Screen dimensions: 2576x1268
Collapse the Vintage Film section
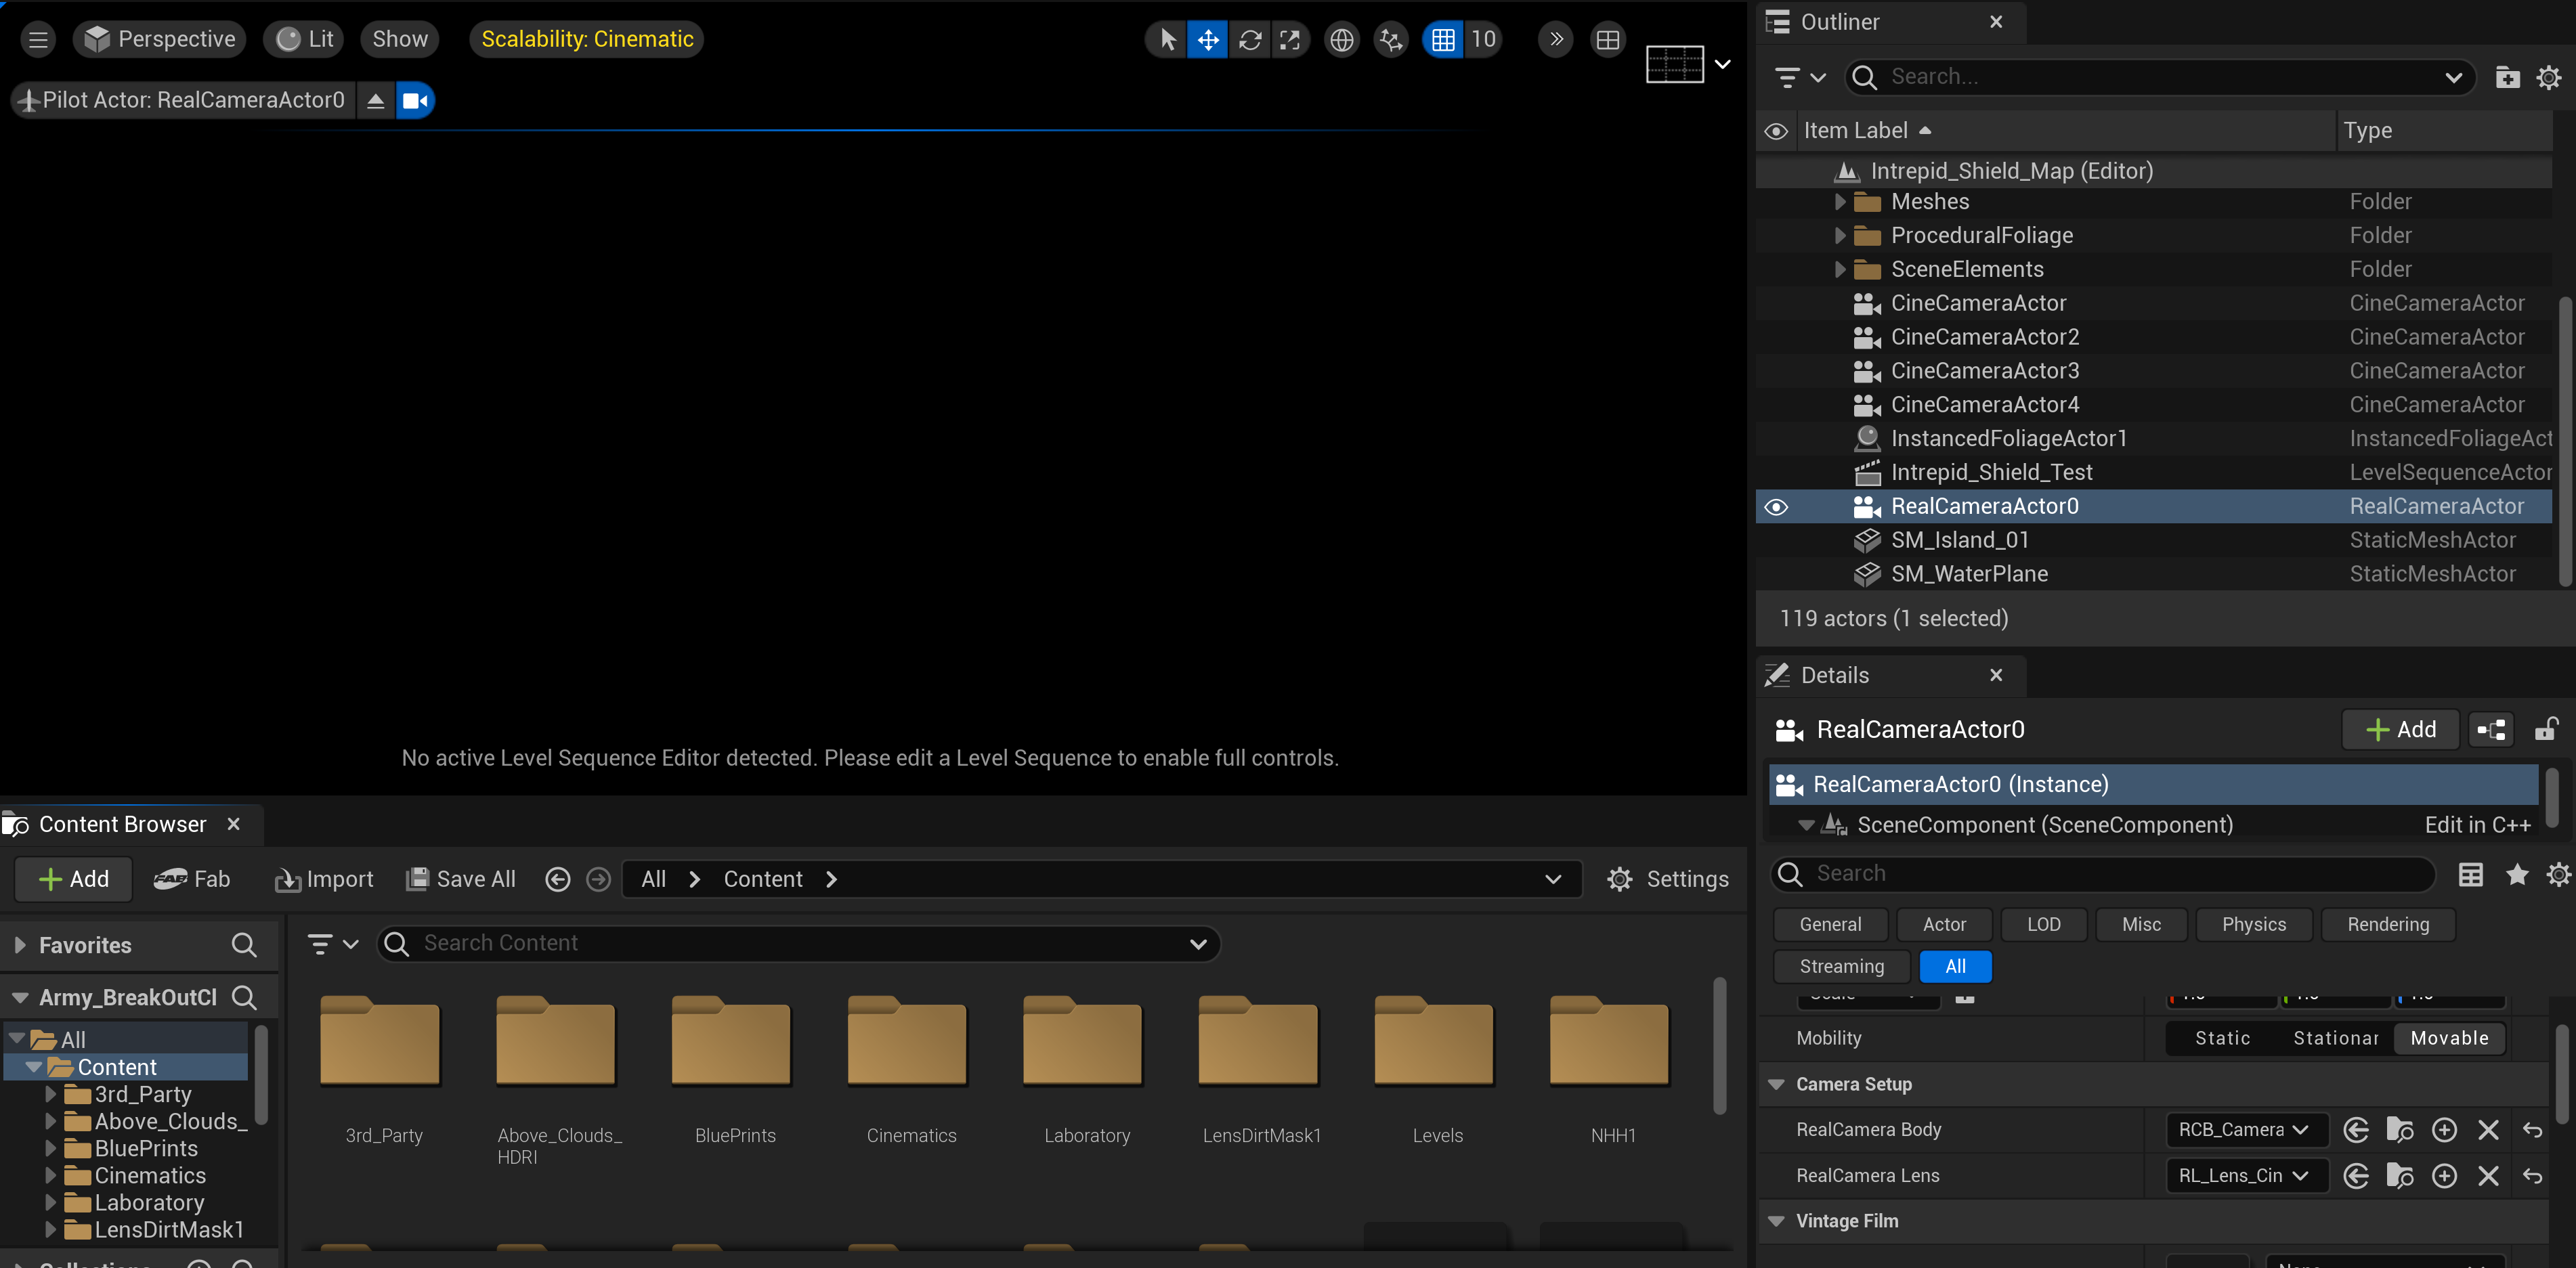[x=1777, y=1222]
